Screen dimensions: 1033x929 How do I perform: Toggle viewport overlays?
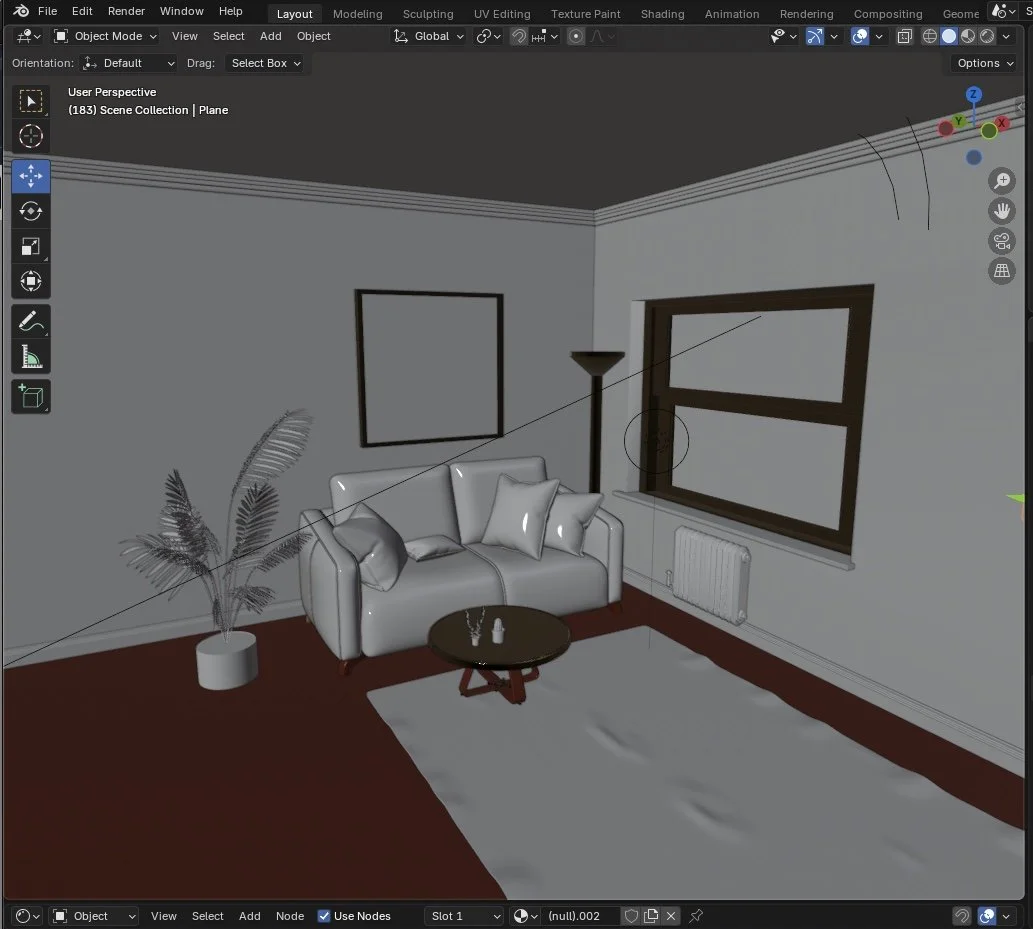[x=860, y=36]
